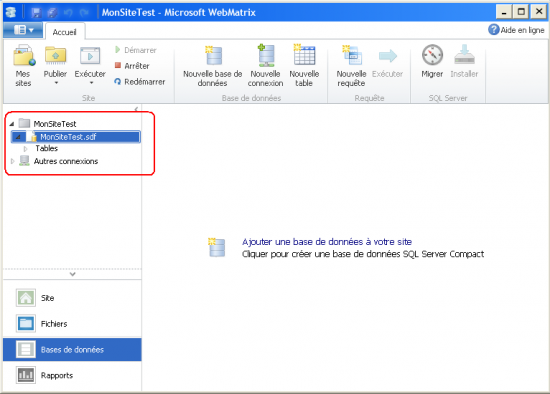Click the undo icon in title bar
Screen dimensions: 550x394
(68, 13)
